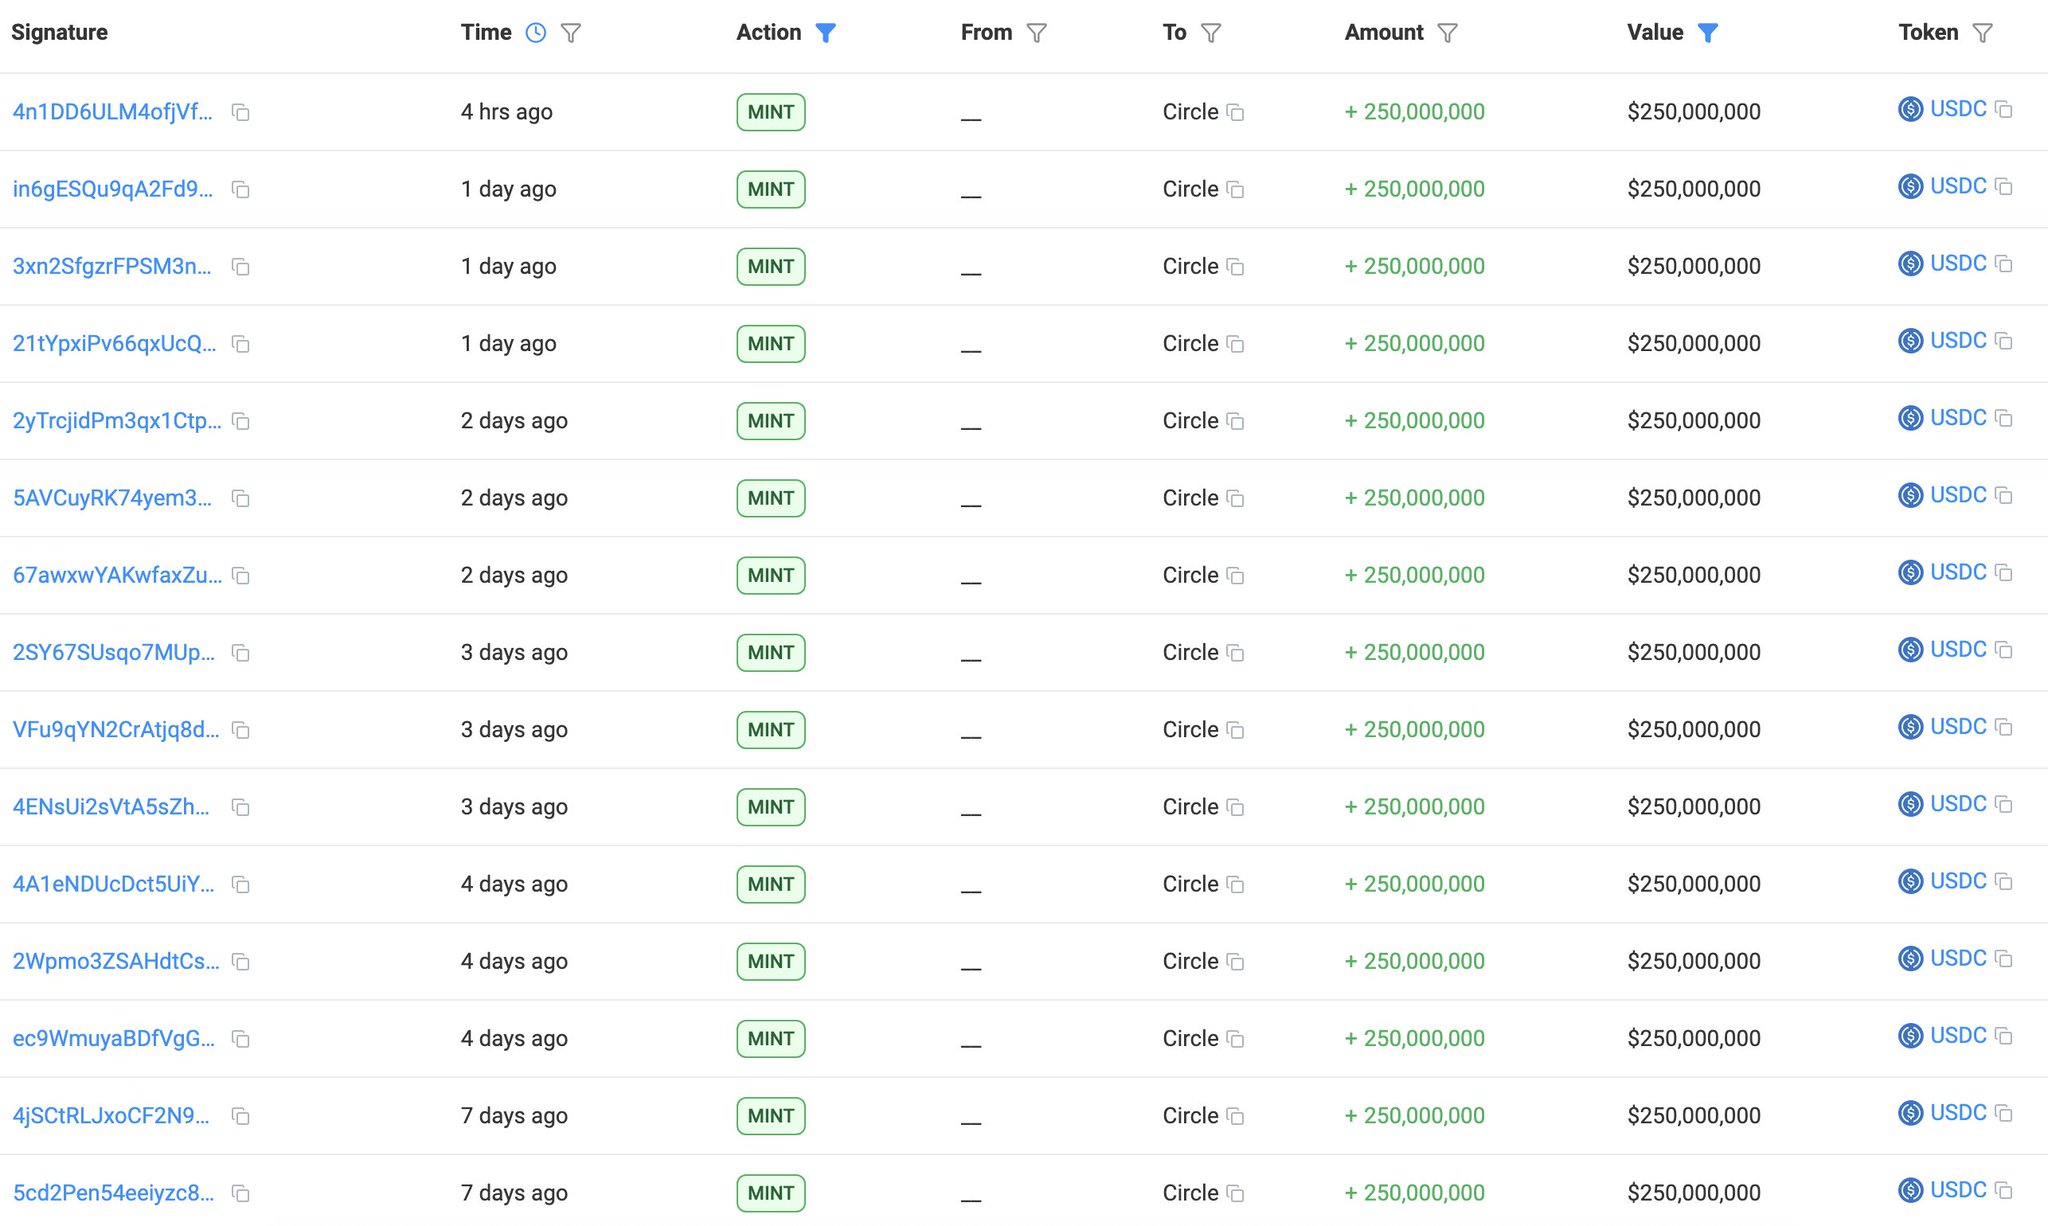Copy USDC token address in first row
Image resolution: width=2048 pixels, height=1226 pixels.
coord(2004,109)
